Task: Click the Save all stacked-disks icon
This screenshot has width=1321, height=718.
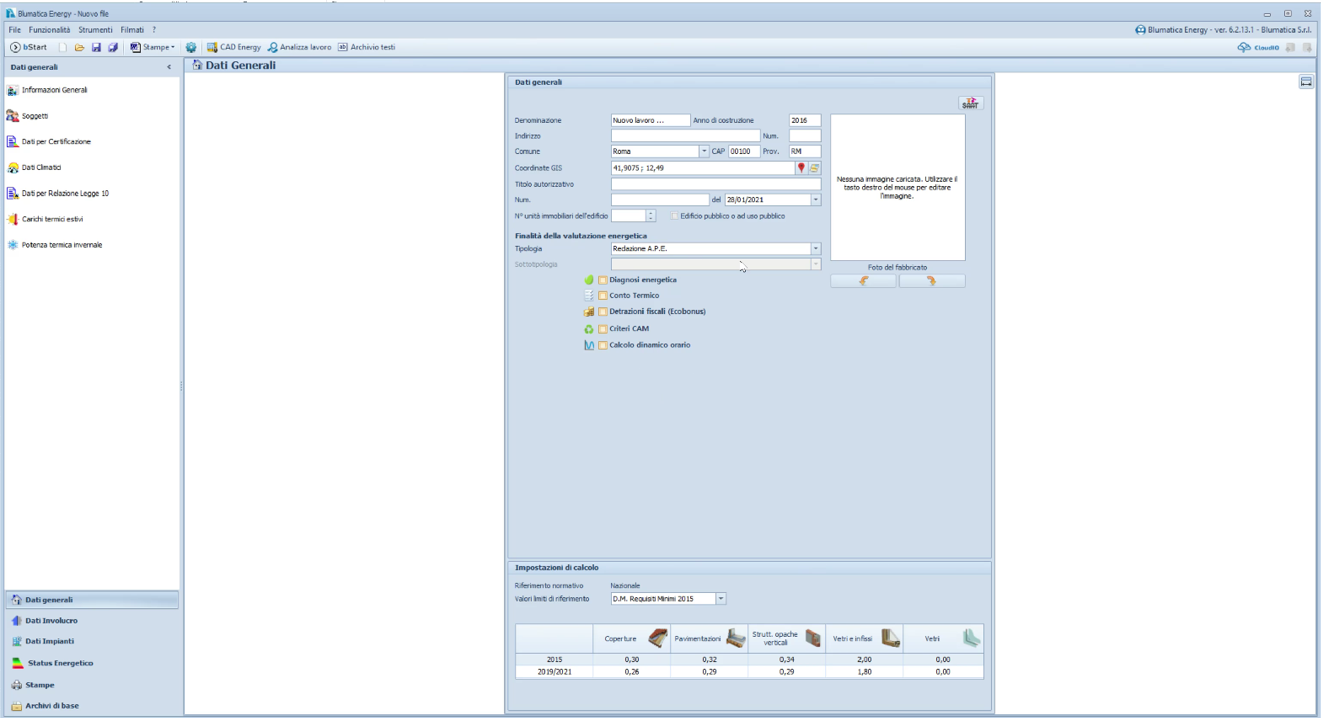Action: point(112,47)
